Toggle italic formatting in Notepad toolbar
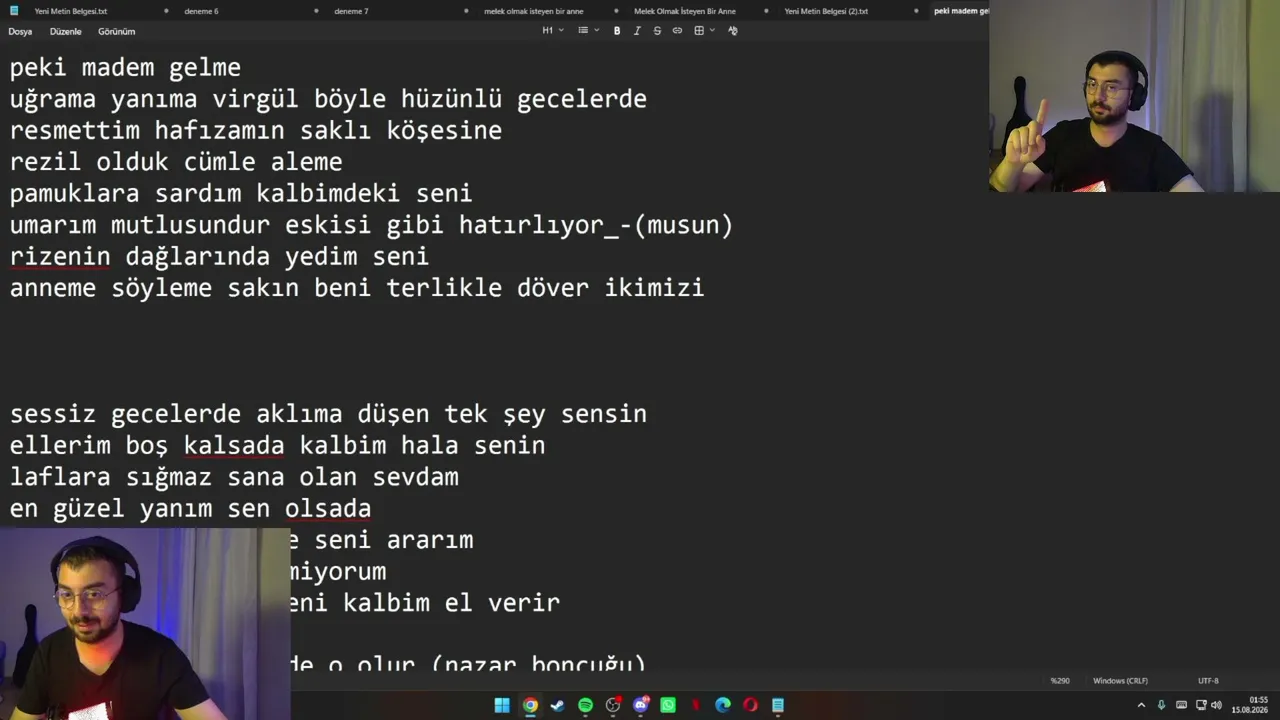 (637, 31)
